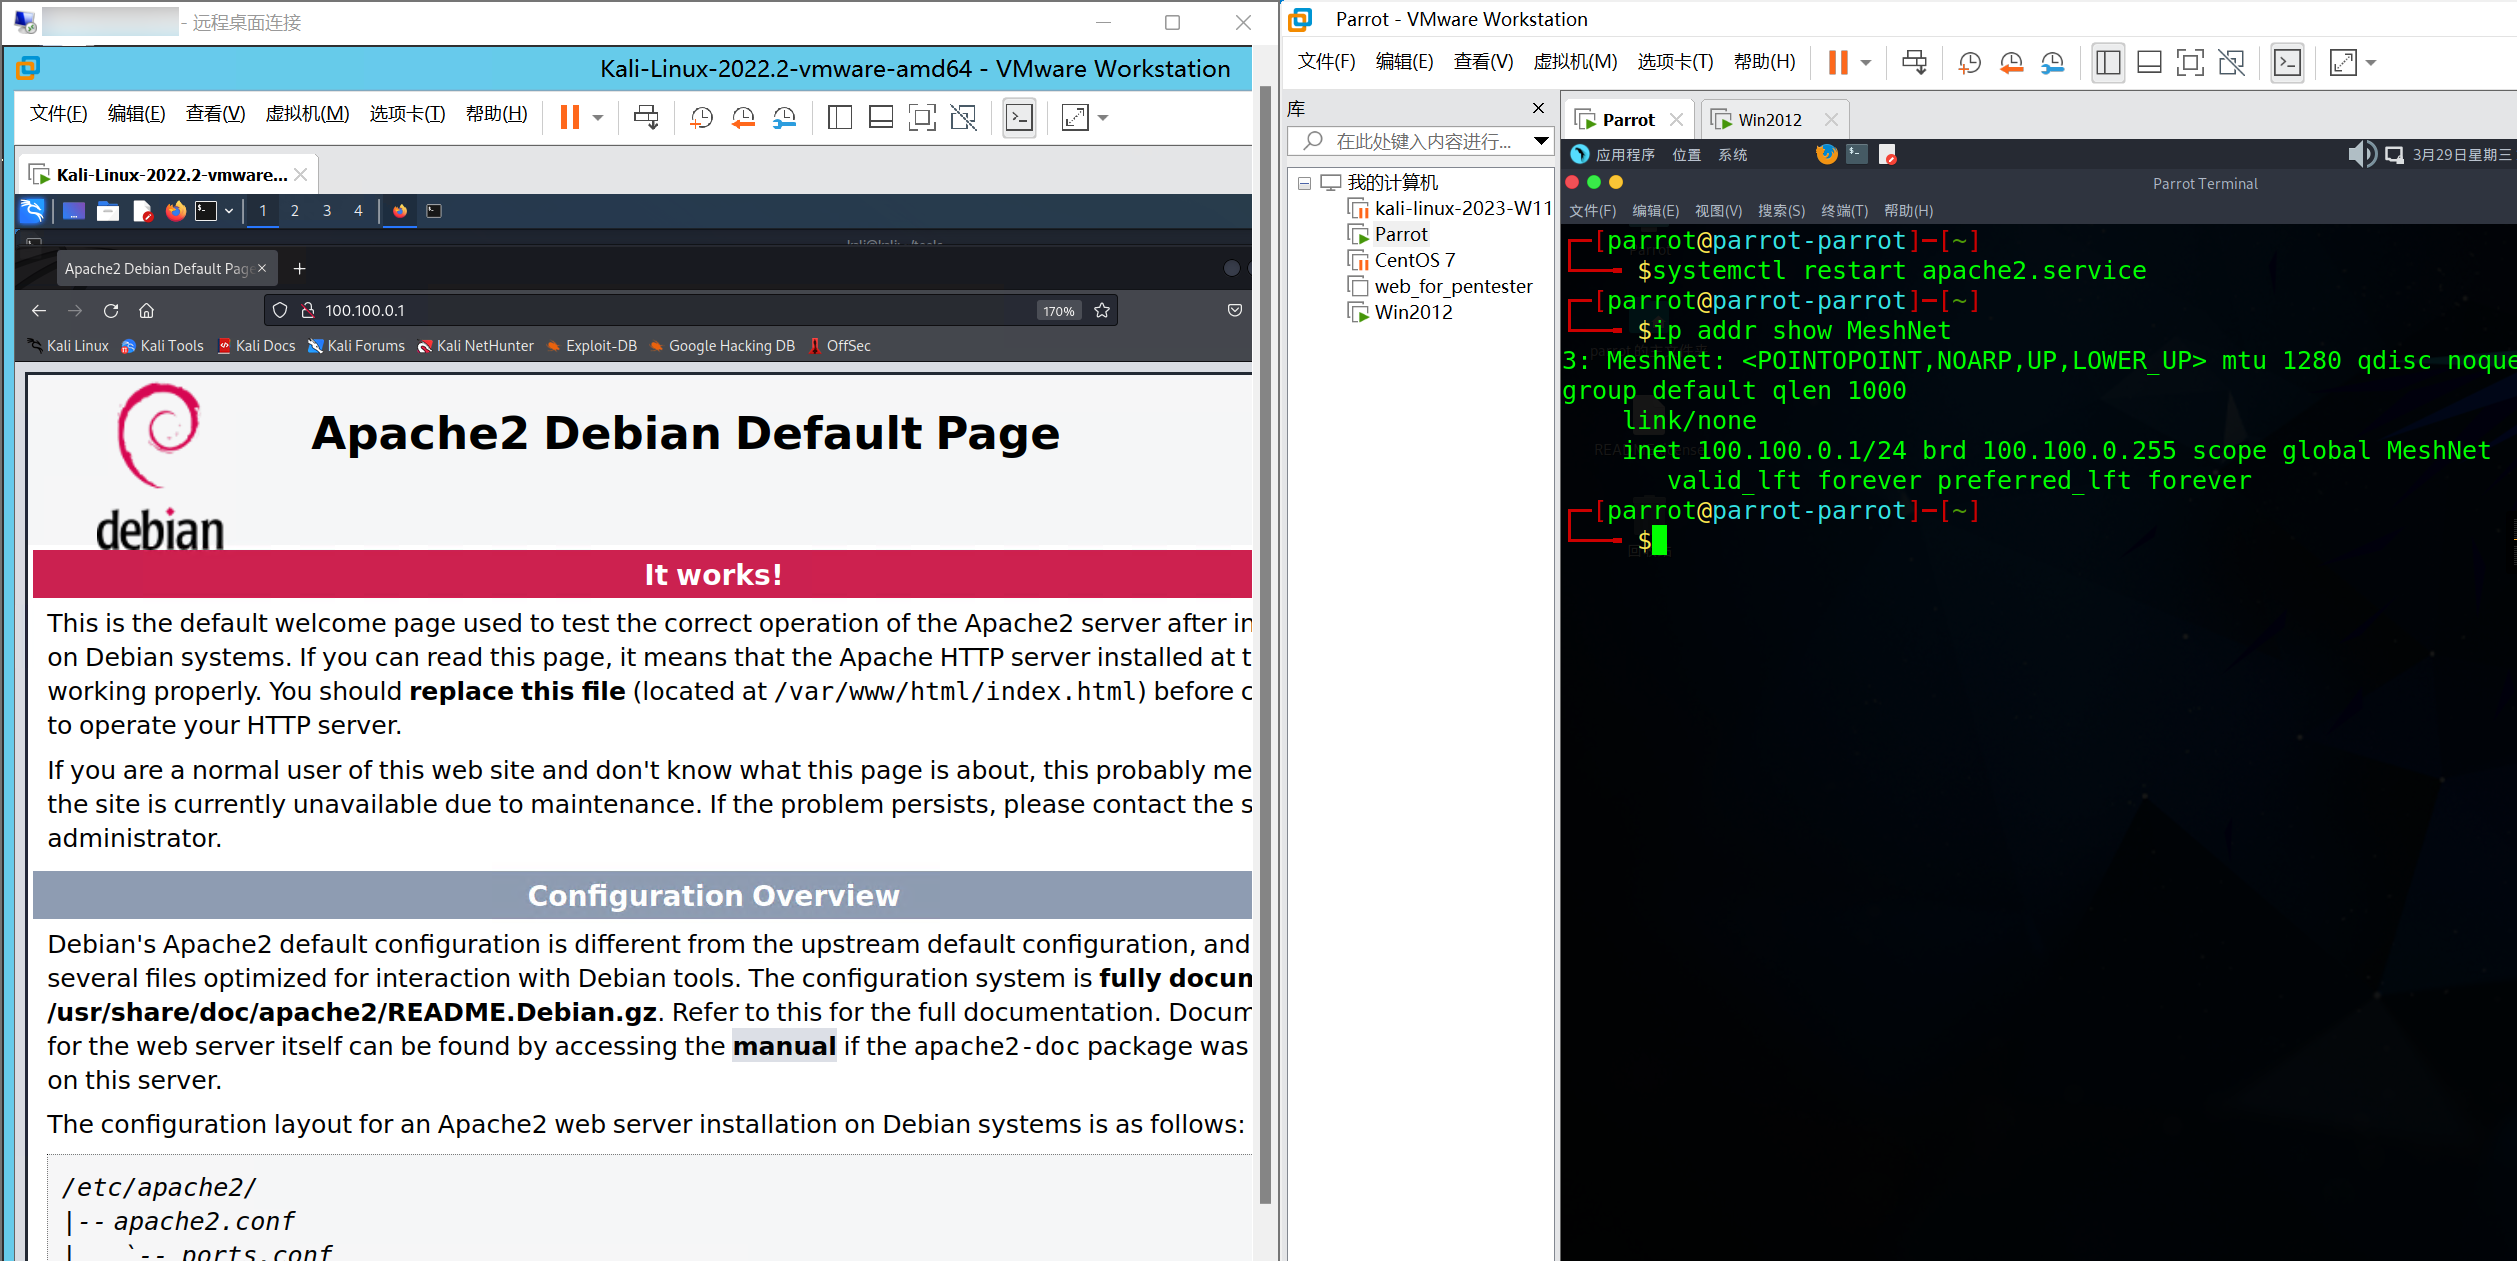Launch Firefox from the Kali panel

[176, 211]
